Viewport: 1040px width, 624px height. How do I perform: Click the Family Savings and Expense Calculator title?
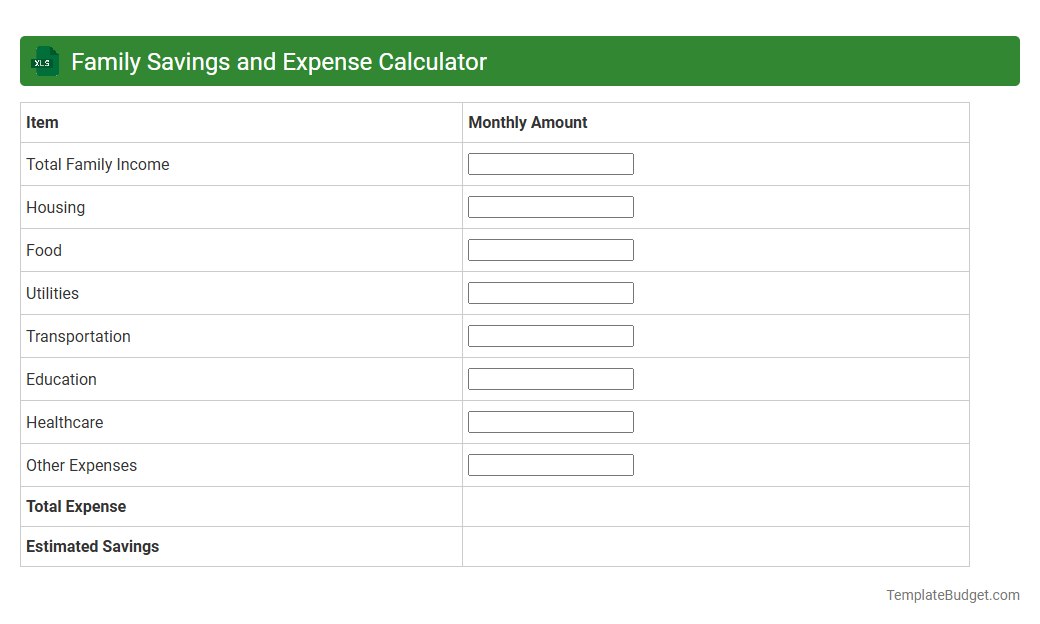(x=278, y=61)
